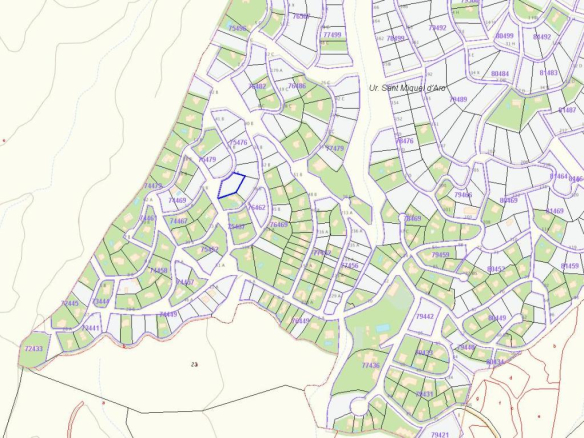Select block label 72433

pyautogui.click(x=34, y=349)
